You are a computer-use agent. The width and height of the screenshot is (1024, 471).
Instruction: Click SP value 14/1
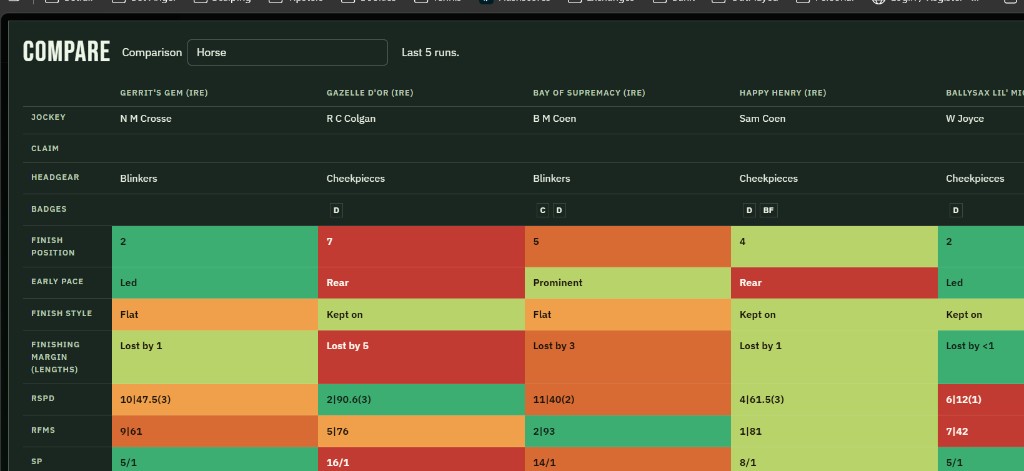point(628,459)
